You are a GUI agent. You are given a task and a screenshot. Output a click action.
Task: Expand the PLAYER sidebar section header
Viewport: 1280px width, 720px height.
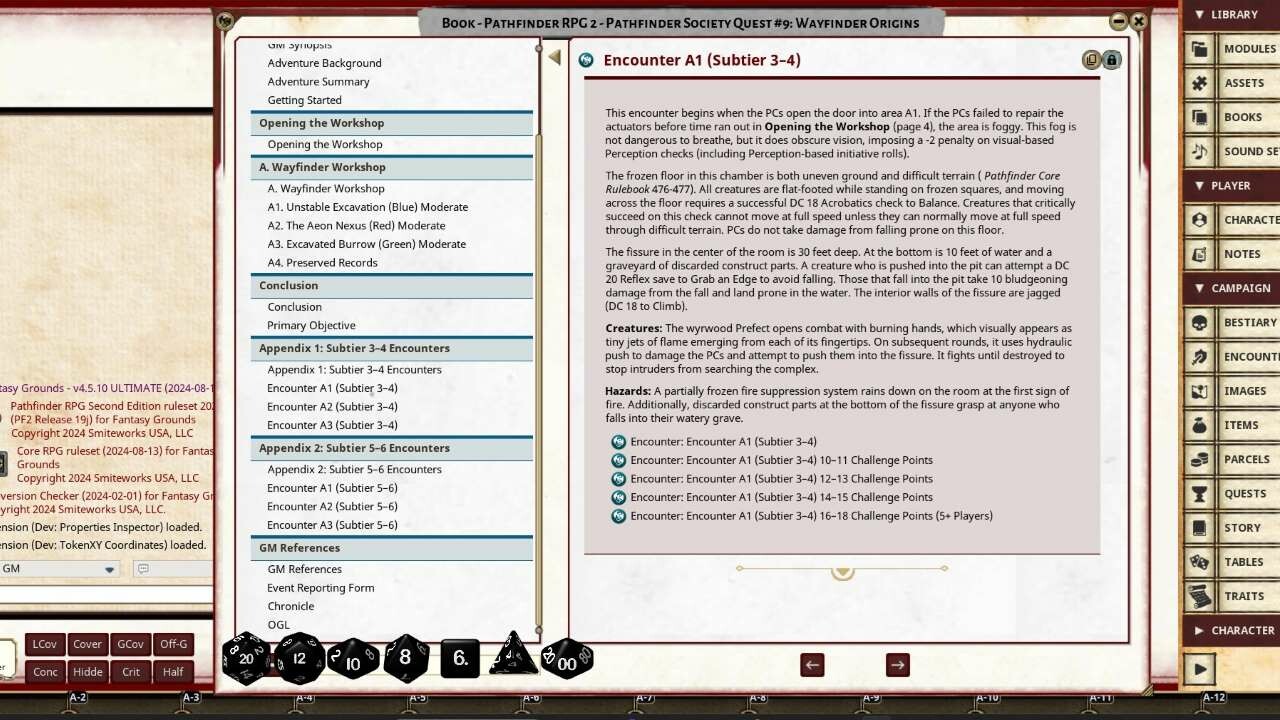[1228, 185]
